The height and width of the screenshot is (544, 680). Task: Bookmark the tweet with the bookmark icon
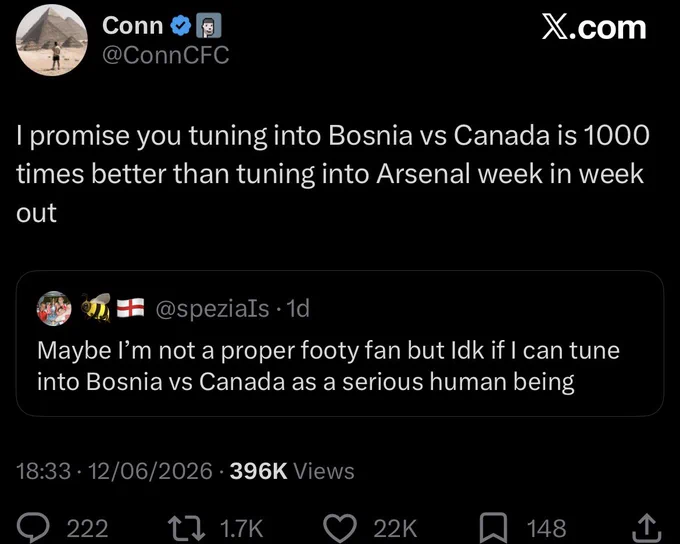coord(493,528)
